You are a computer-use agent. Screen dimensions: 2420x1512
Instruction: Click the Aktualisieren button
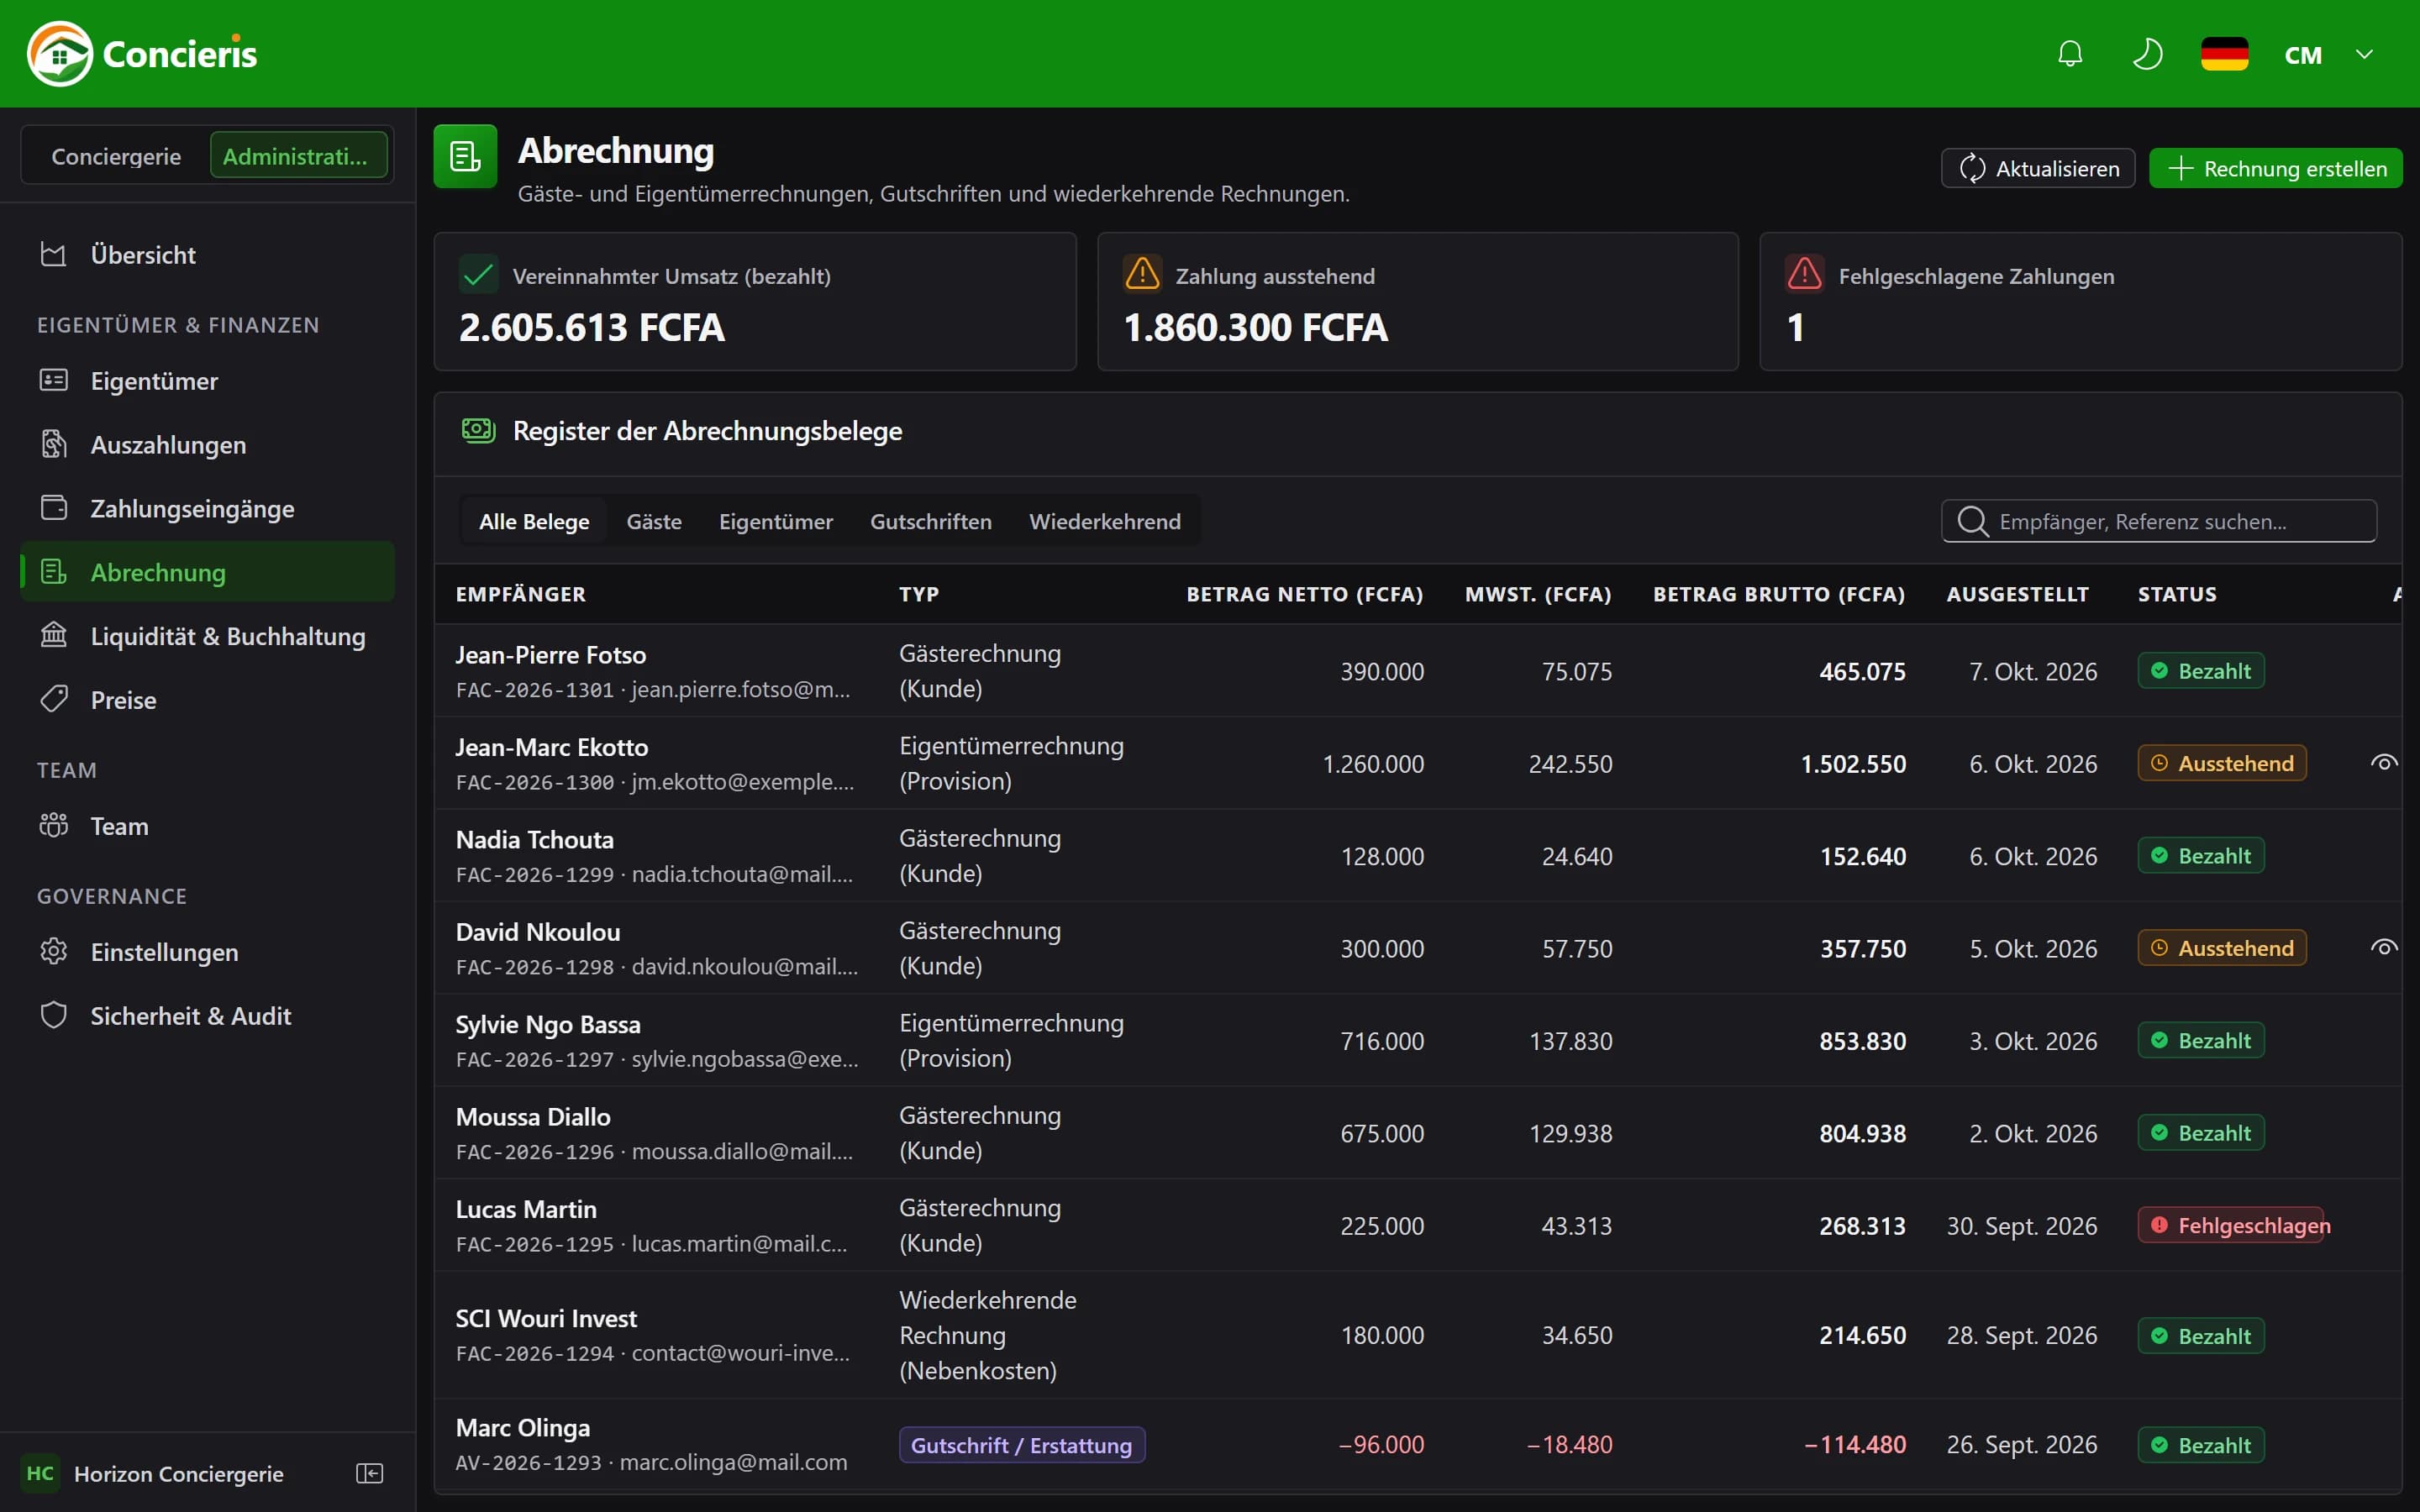[x=2037, y=168]
